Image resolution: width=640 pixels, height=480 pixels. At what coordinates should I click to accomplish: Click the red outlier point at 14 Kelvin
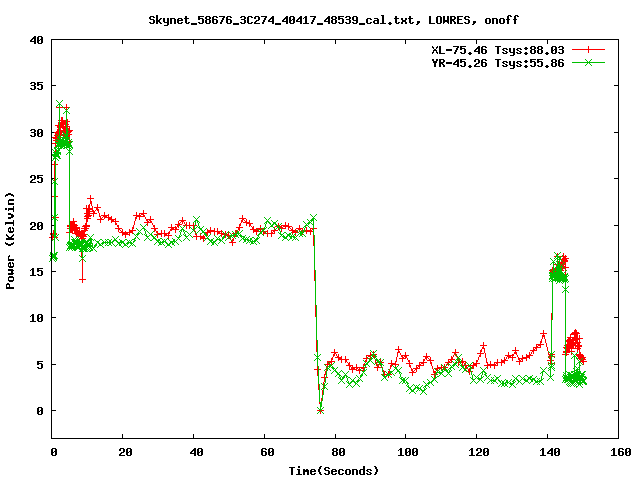[x=82, y=280]
